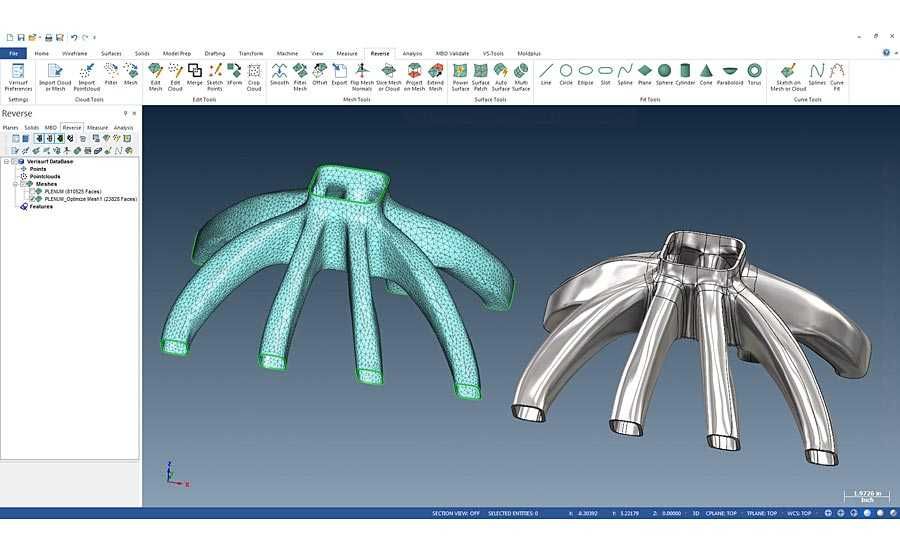
Task: Select the Planes tab in side panel
Action: click(10, 127)
